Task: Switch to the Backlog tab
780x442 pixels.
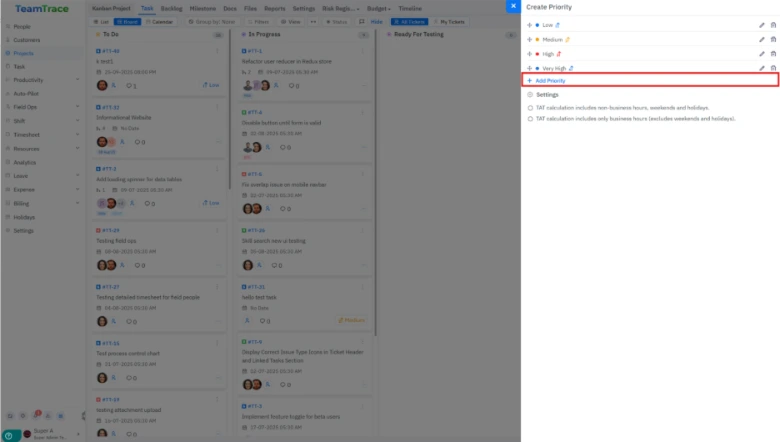Action: coord(171,7)
